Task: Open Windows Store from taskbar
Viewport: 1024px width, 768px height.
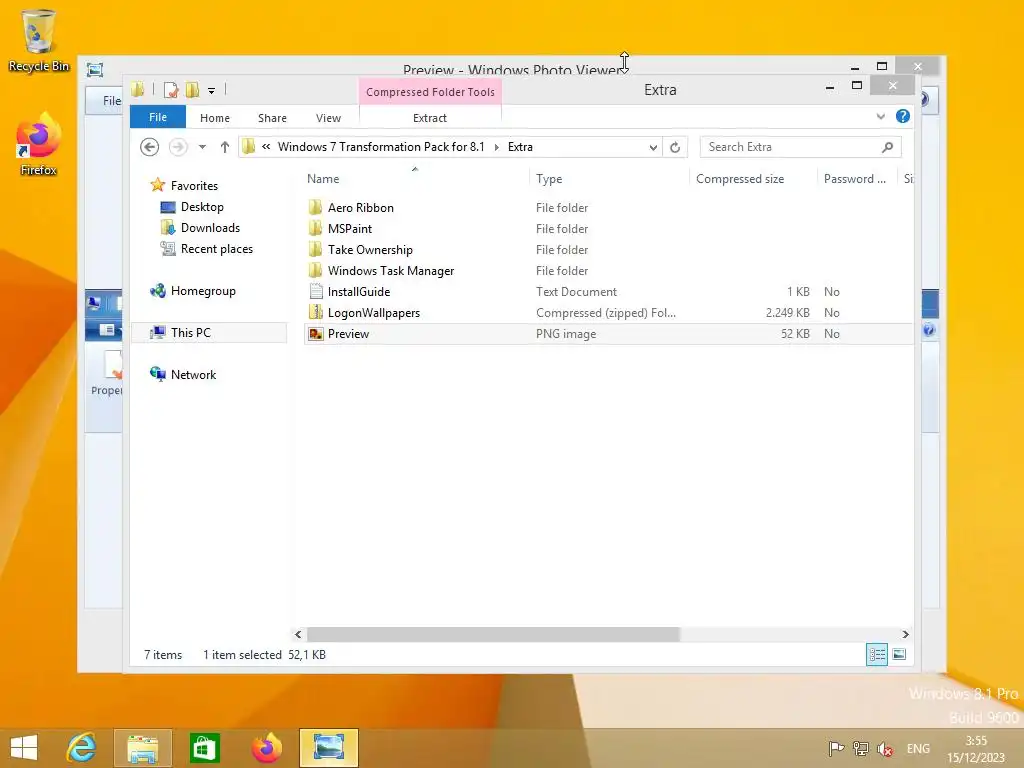Action: point(204,748)
